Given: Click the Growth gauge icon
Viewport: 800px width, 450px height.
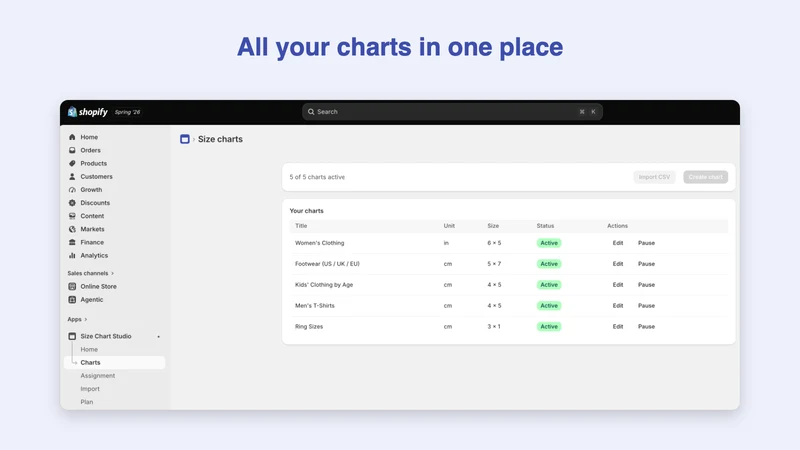Looking at the screenshot, I should [x=72, y=190].
